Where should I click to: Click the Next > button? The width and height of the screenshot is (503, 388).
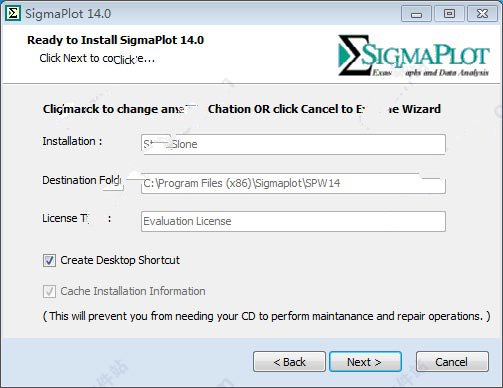point(365,362)
